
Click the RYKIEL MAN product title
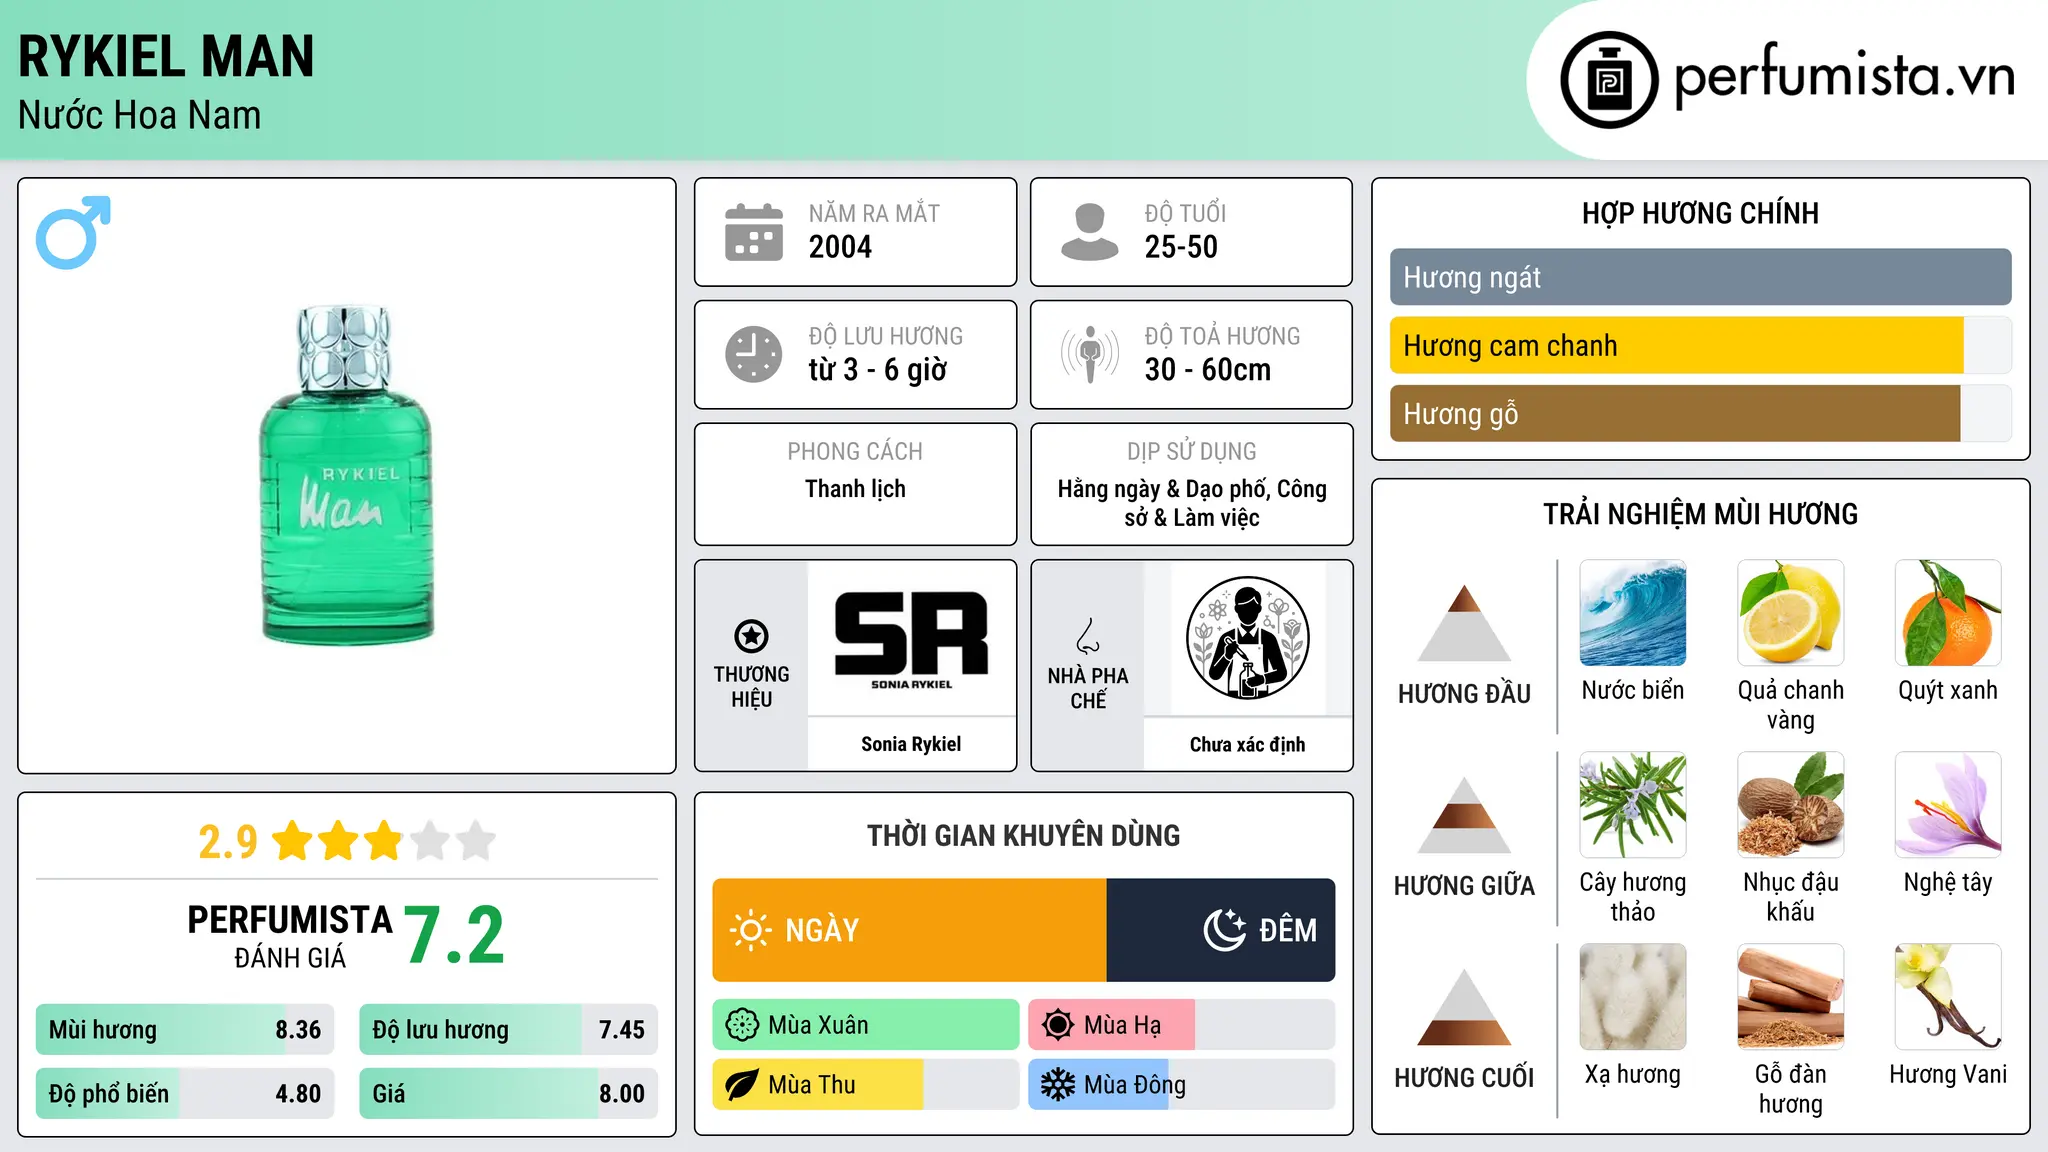(166, 57)
